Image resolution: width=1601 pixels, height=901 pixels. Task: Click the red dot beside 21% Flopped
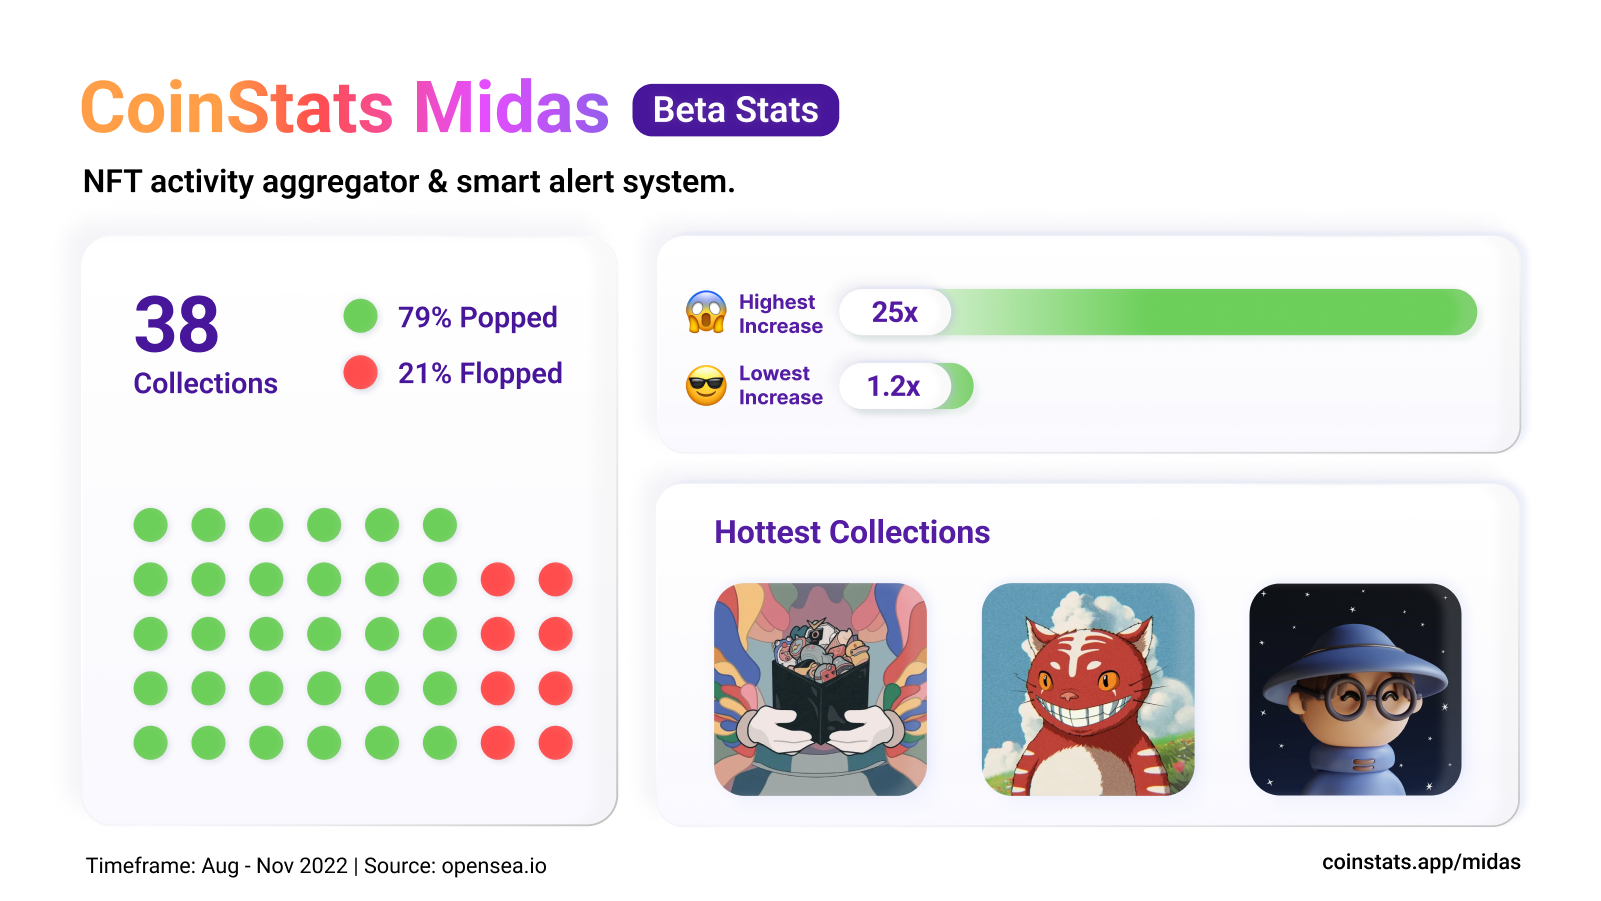click(360, 372)
